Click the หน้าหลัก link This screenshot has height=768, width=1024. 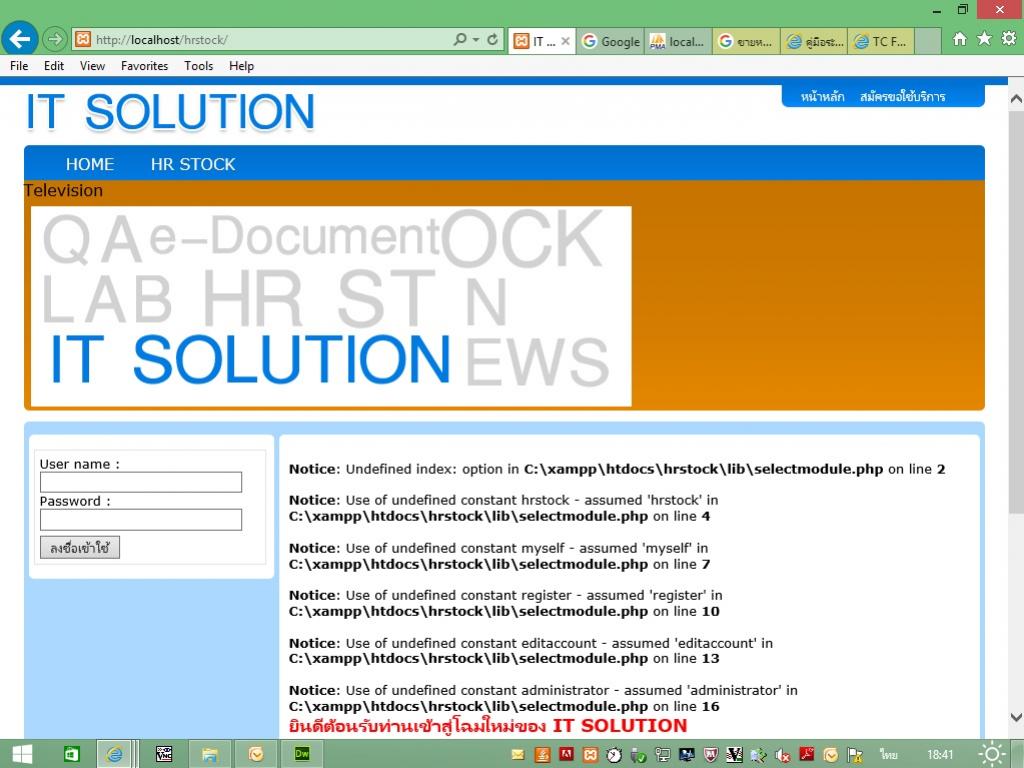coord(822,97)
